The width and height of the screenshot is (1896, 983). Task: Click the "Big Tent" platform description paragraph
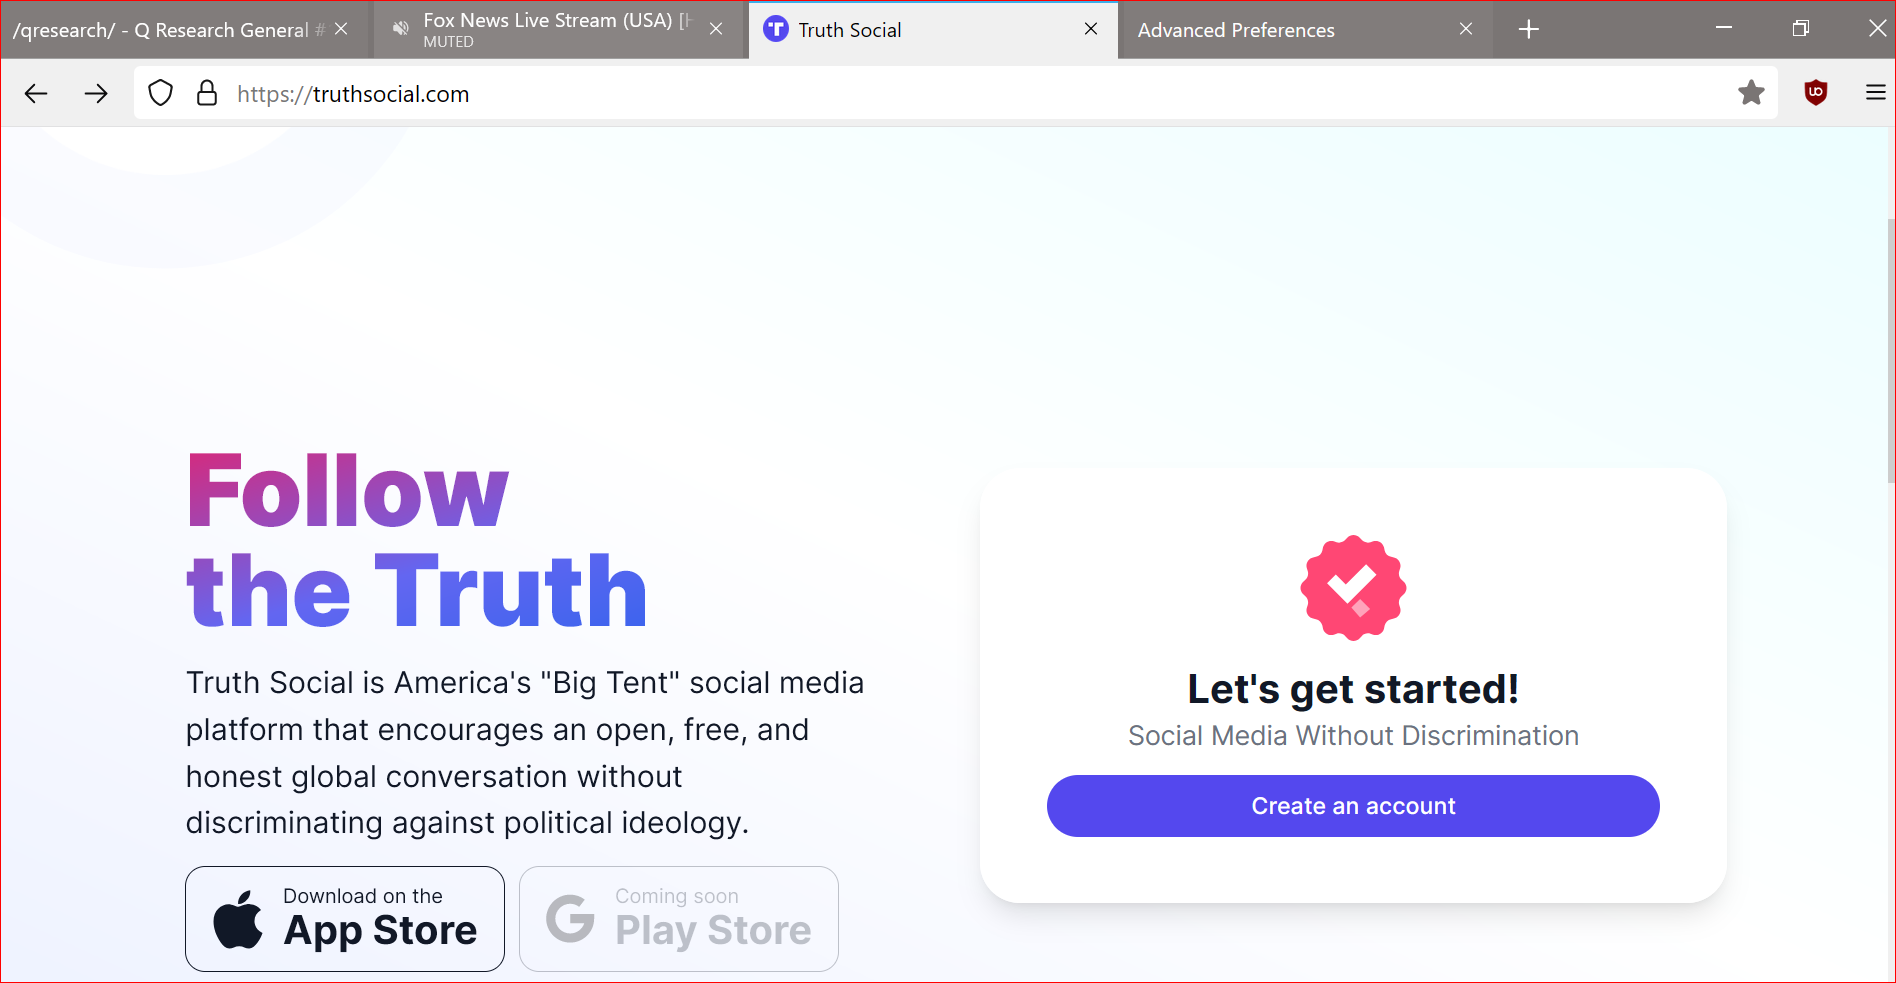525,753
